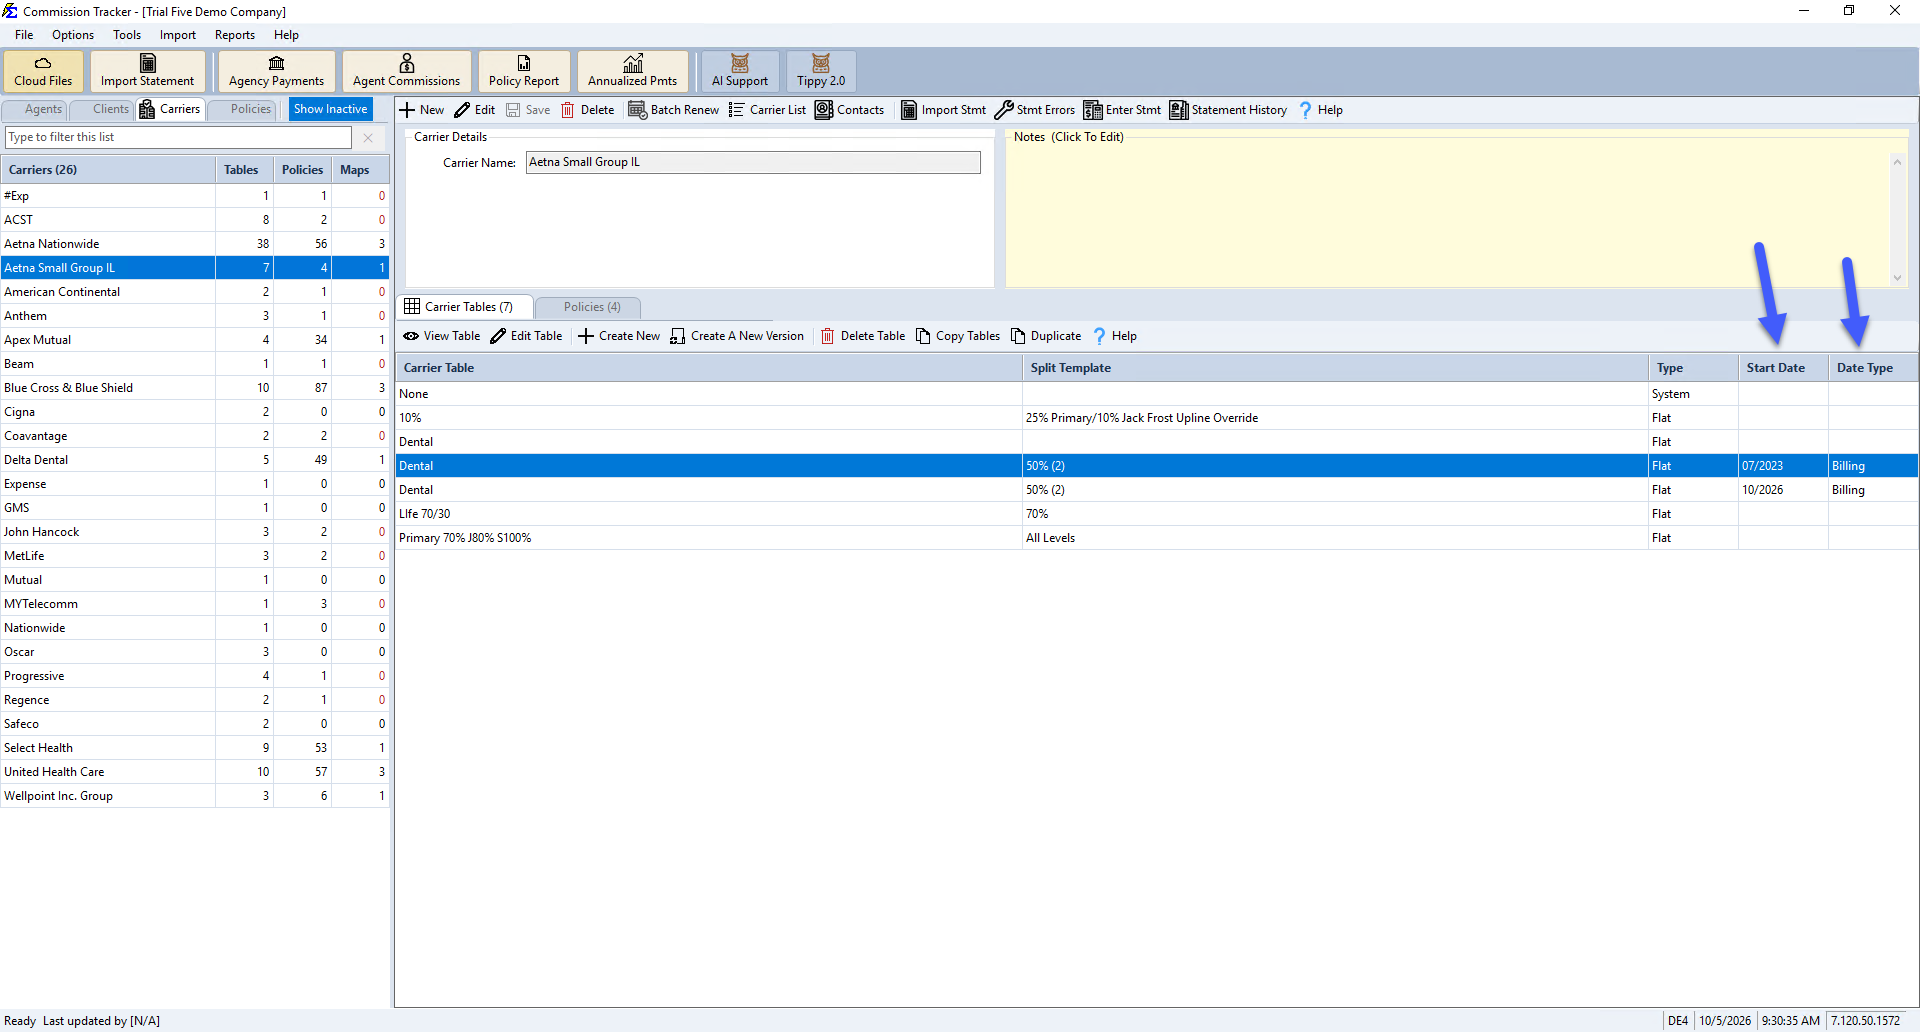
Task: Open the Carrier List
Action: pyautogui.click(x=767, y=110)
